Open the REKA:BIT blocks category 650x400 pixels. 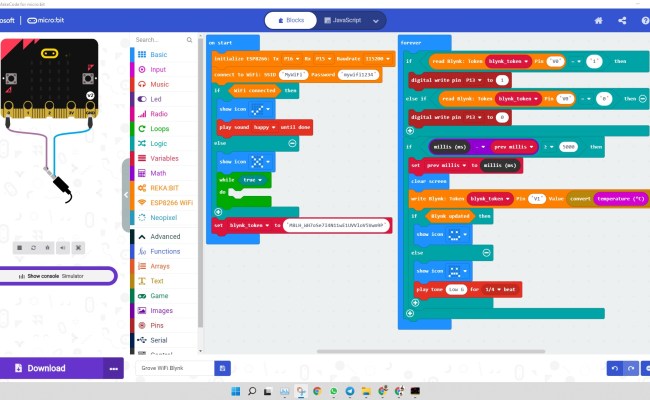tap(163, 188)
